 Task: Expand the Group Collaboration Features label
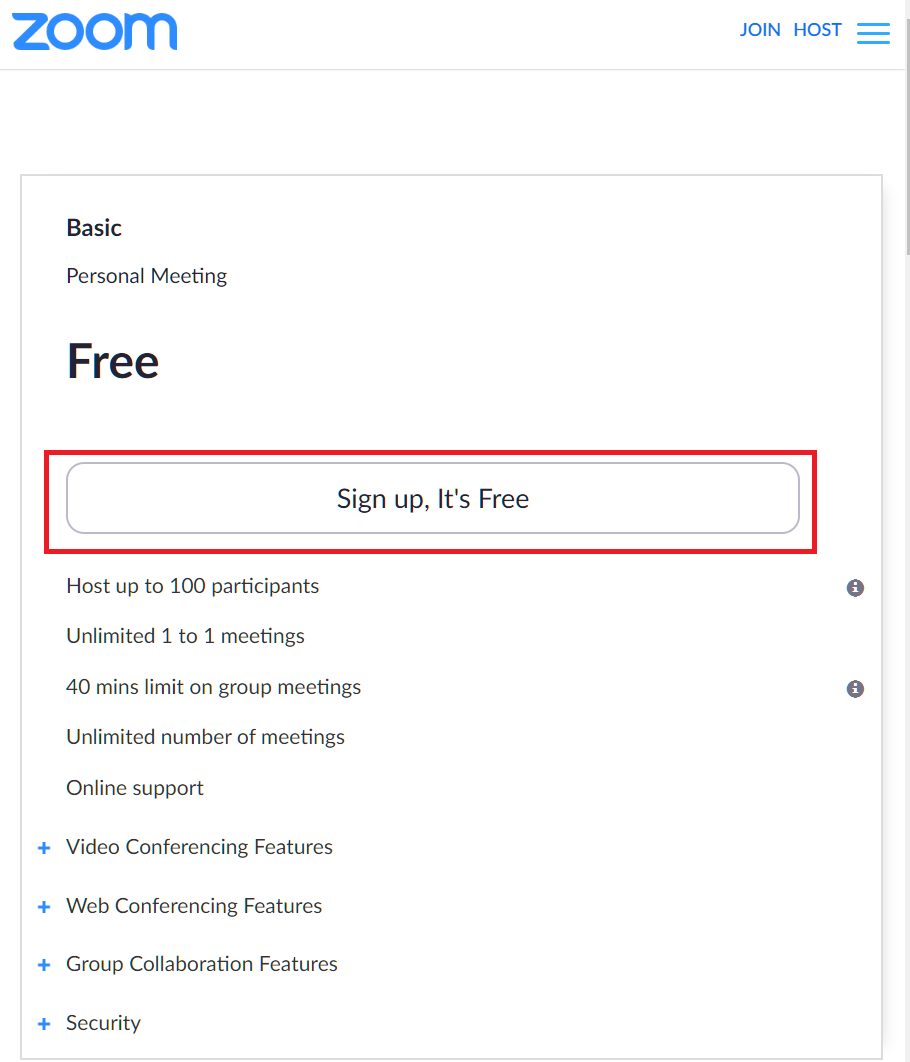pyautogui.click(x=202, y=964)
